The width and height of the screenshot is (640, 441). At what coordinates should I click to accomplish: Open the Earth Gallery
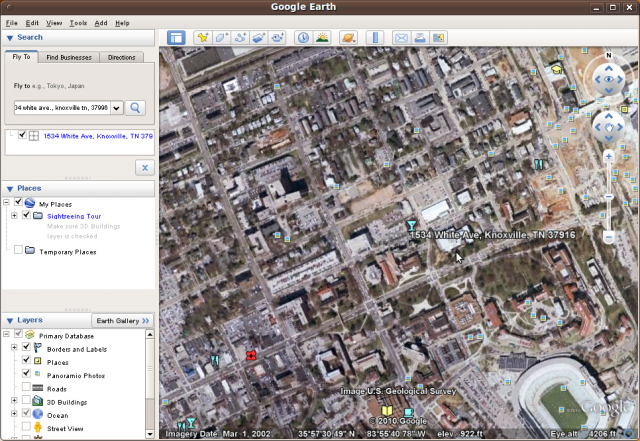click(x=122, y=320)
